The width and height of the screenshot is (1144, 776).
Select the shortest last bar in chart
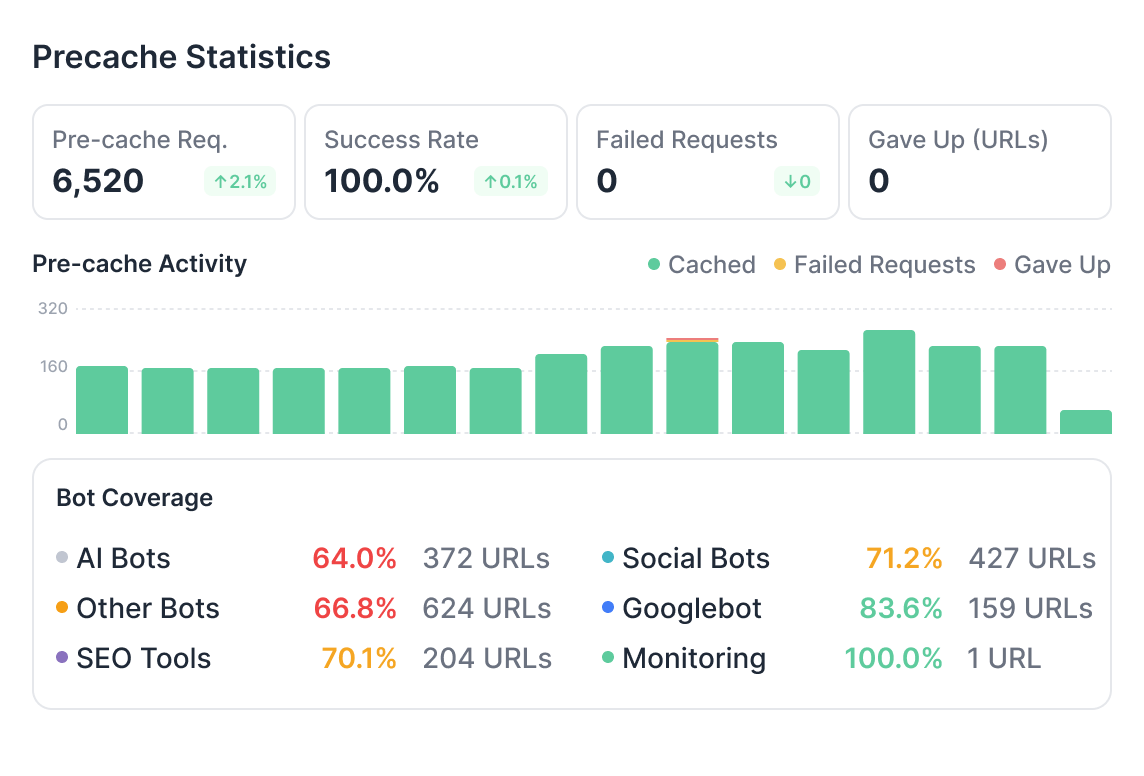point(1086,422)
